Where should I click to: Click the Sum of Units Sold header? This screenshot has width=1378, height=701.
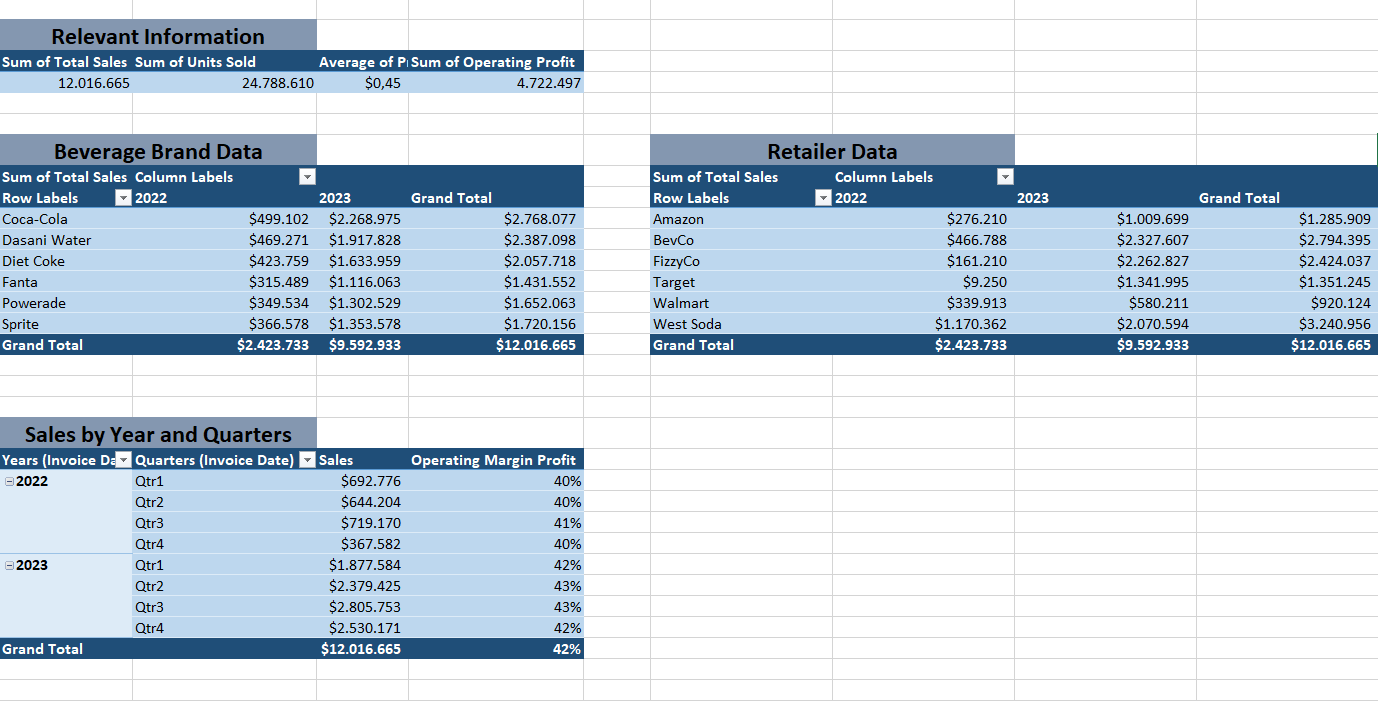tap(225, 62)
